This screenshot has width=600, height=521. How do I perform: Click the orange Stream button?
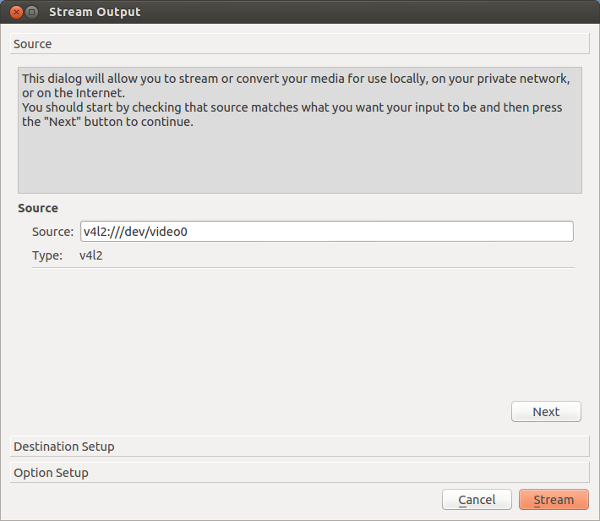[553, 499]
